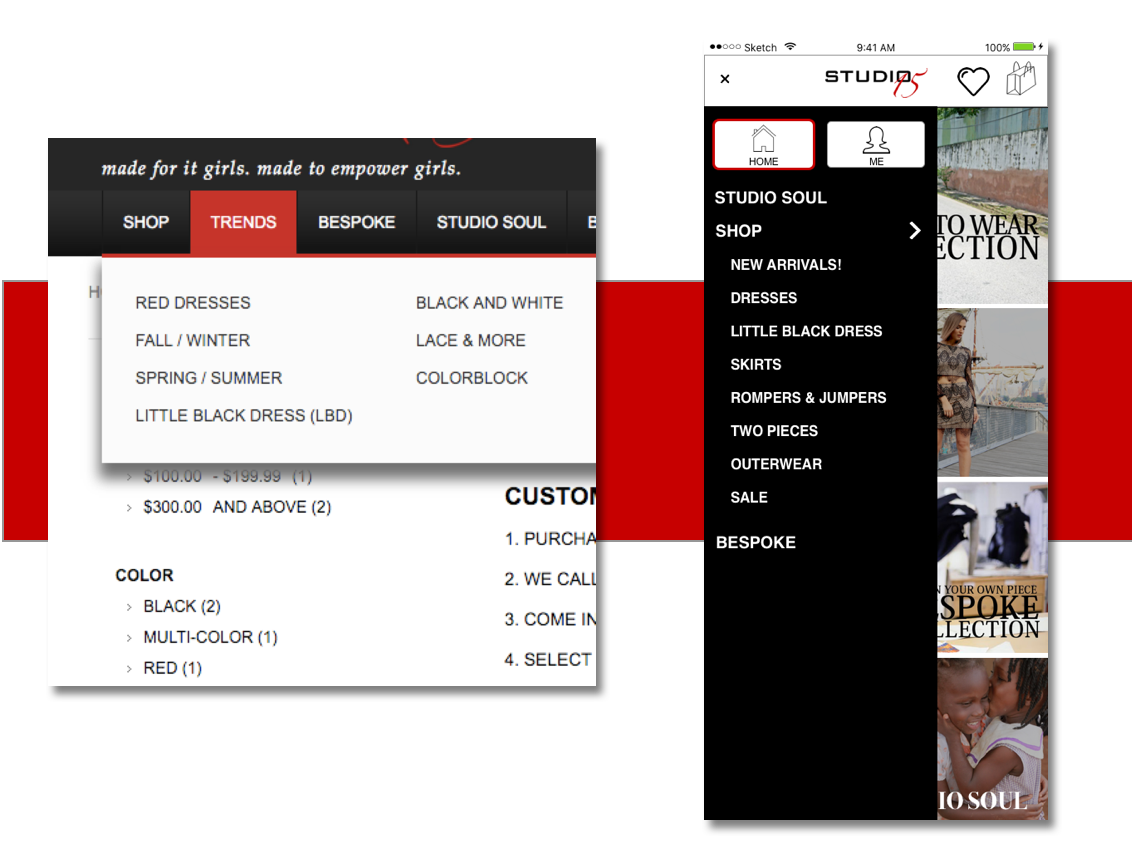Tap the HOME button in mobile menu
Viewport: 1132px width, 854px height.
[x=764, y=144]
